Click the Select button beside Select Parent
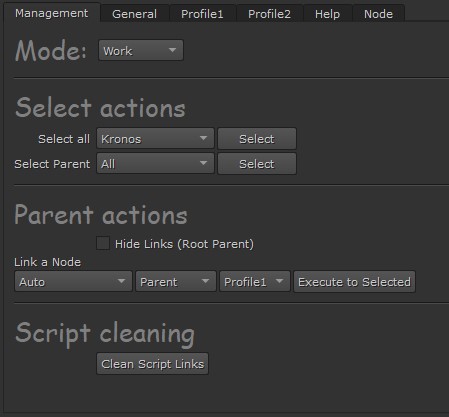 [x=257, y=163]
